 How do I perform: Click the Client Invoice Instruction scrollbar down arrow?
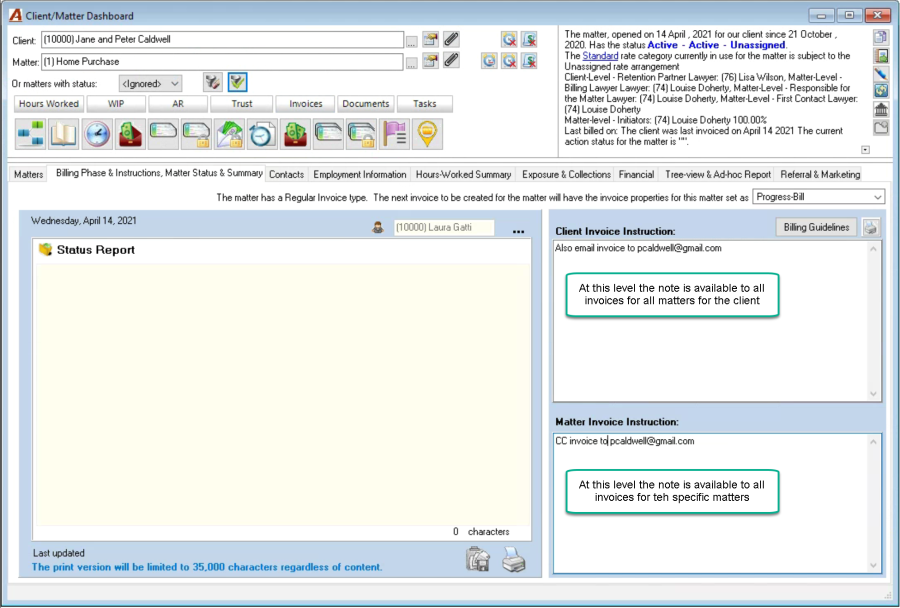(873, 394)
